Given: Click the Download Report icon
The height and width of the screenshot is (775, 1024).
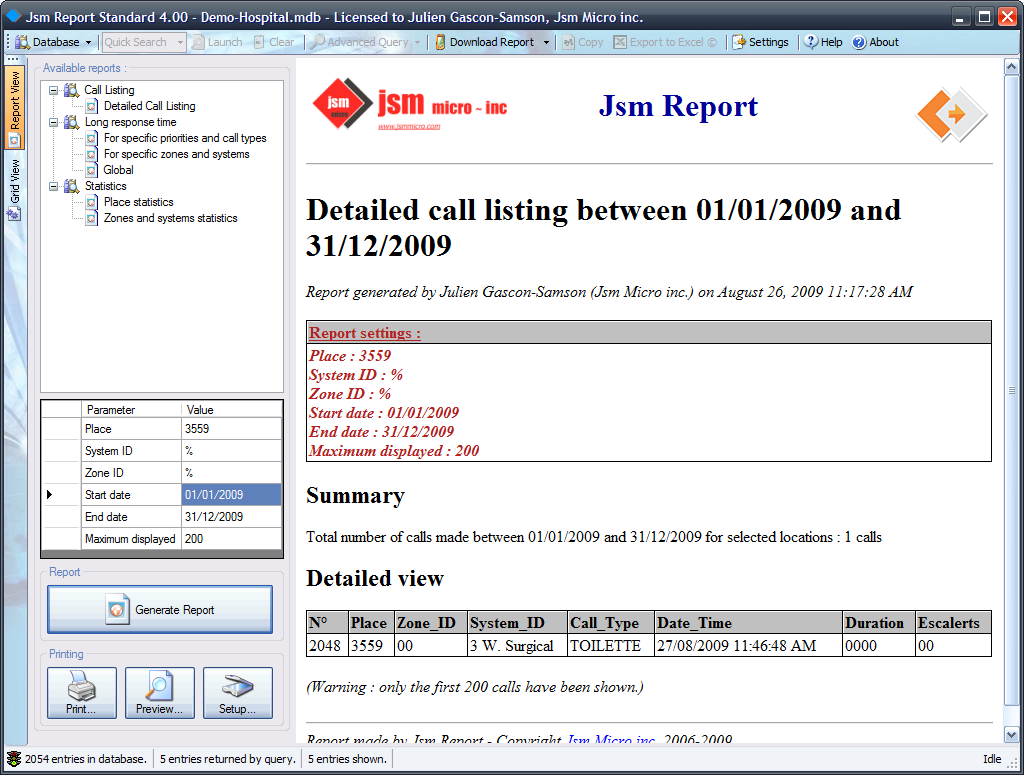Looking at the screenshot, I should tap(440, 42).
